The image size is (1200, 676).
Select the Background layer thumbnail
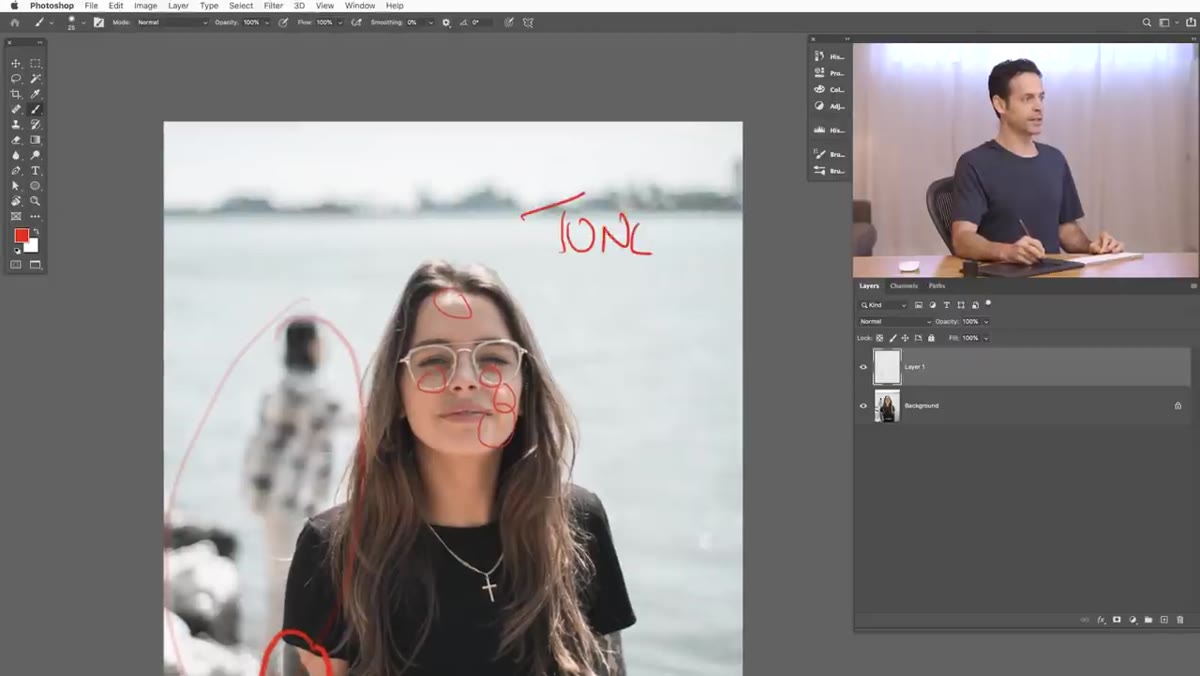887,406
